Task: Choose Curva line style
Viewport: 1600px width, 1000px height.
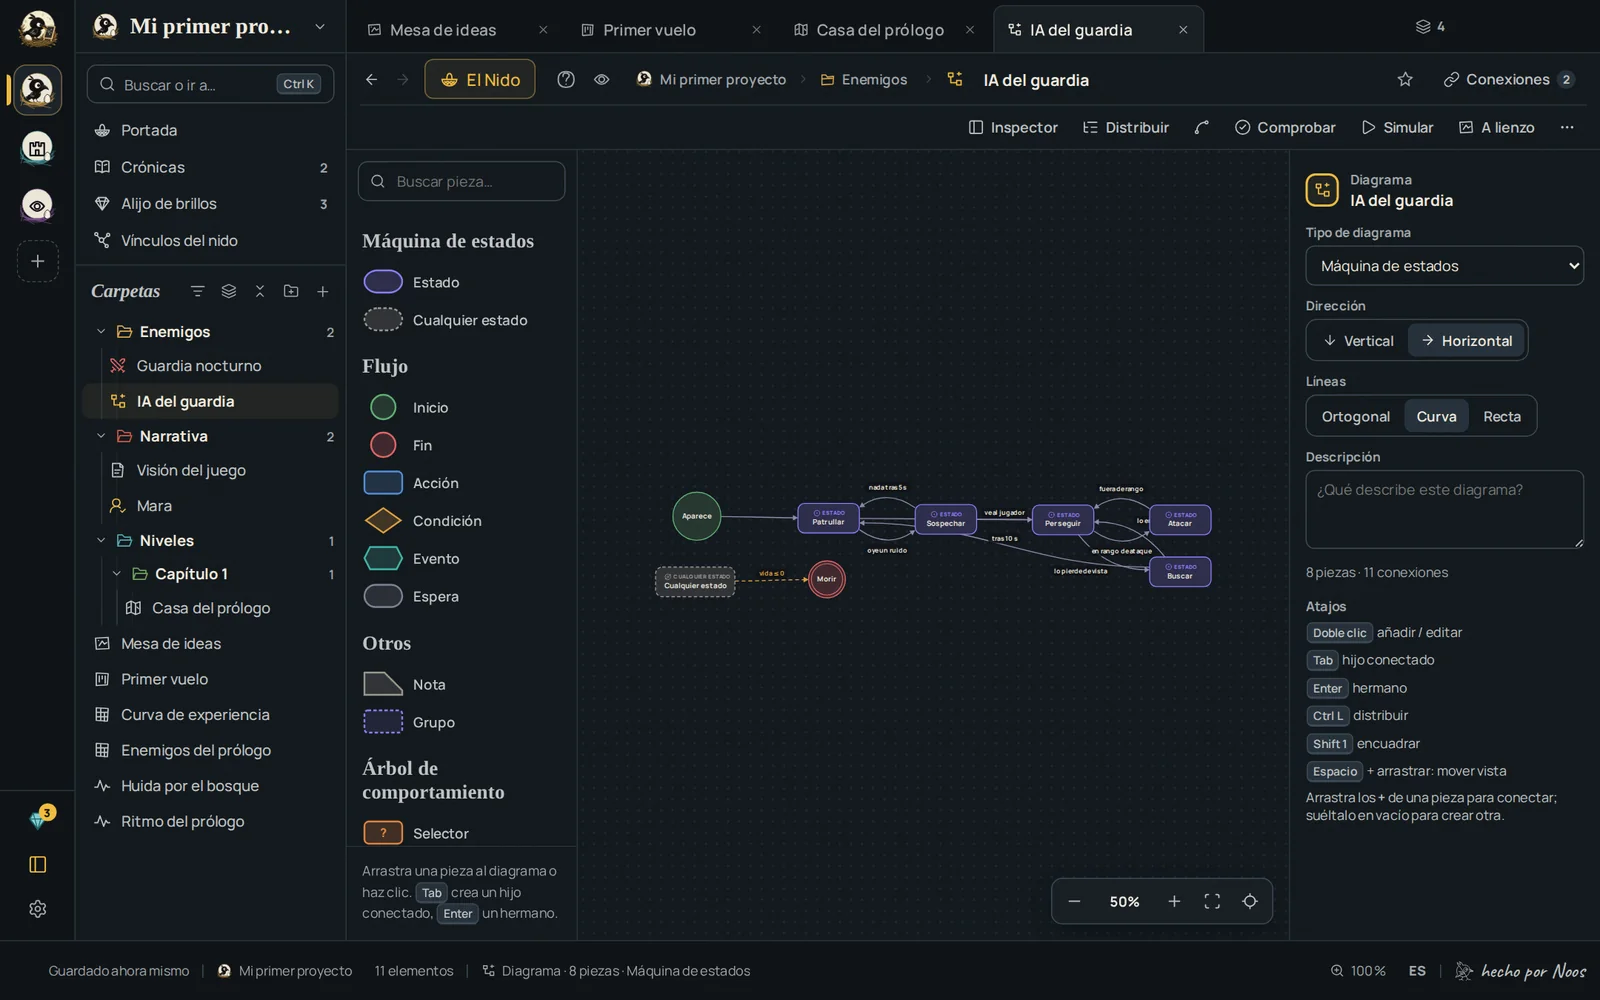Action: coord(1436,416)
